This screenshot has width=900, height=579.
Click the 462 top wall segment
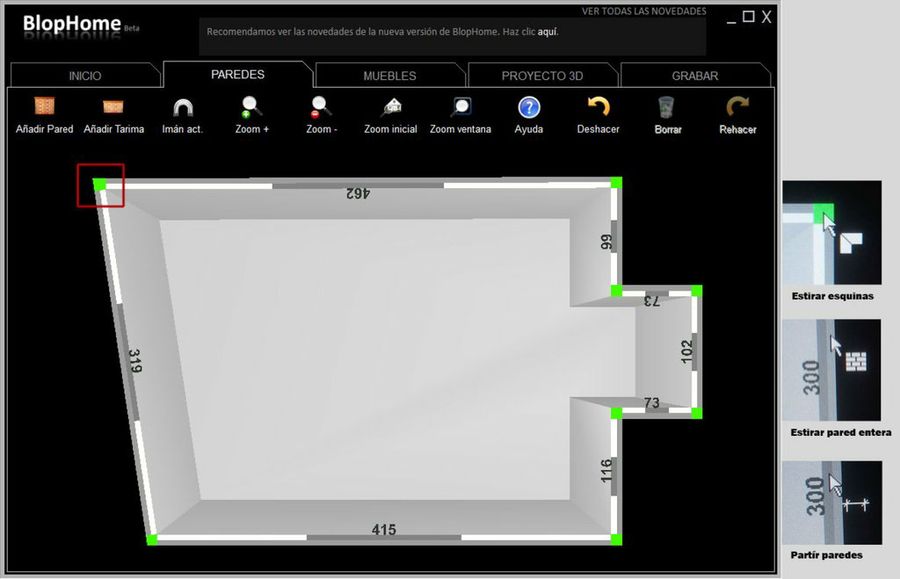358,186
